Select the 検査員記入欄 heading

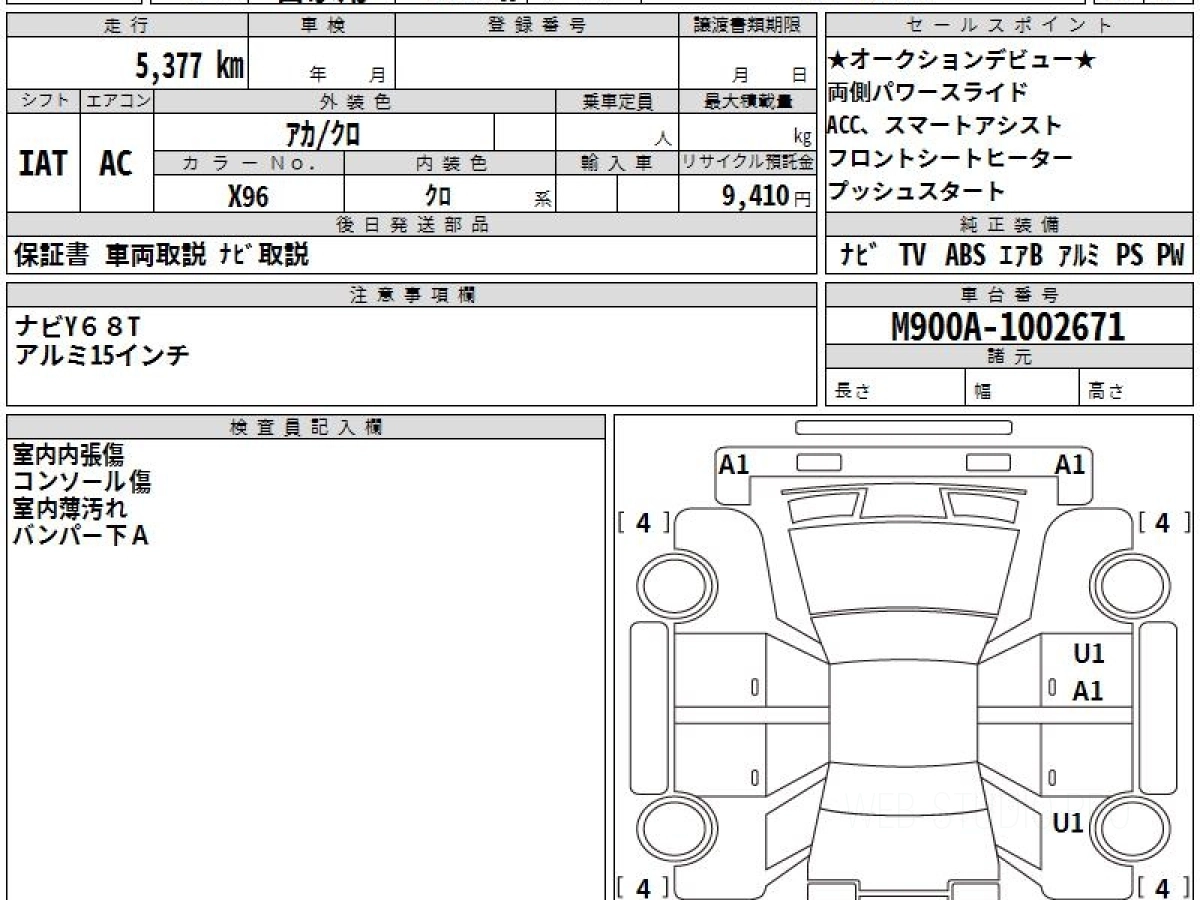coord(306,427)
